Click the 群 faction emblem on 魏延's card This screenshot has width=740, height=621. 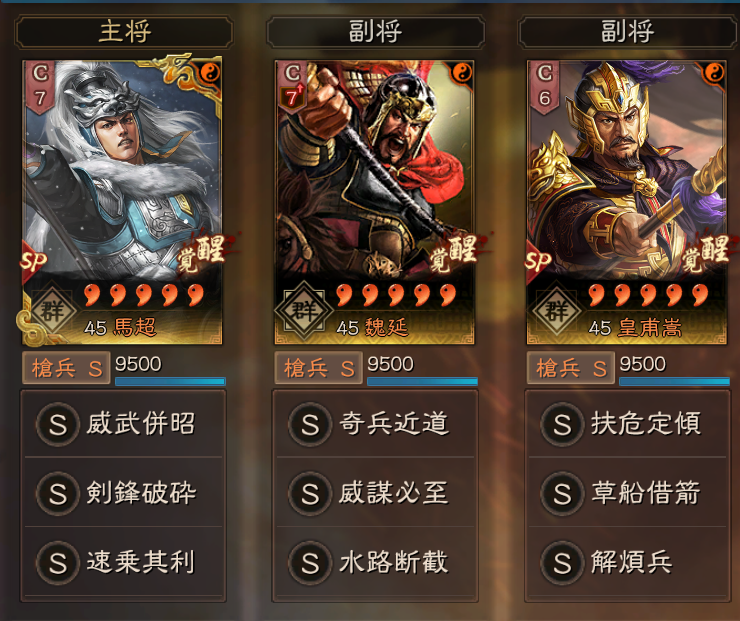click(303, 310)
